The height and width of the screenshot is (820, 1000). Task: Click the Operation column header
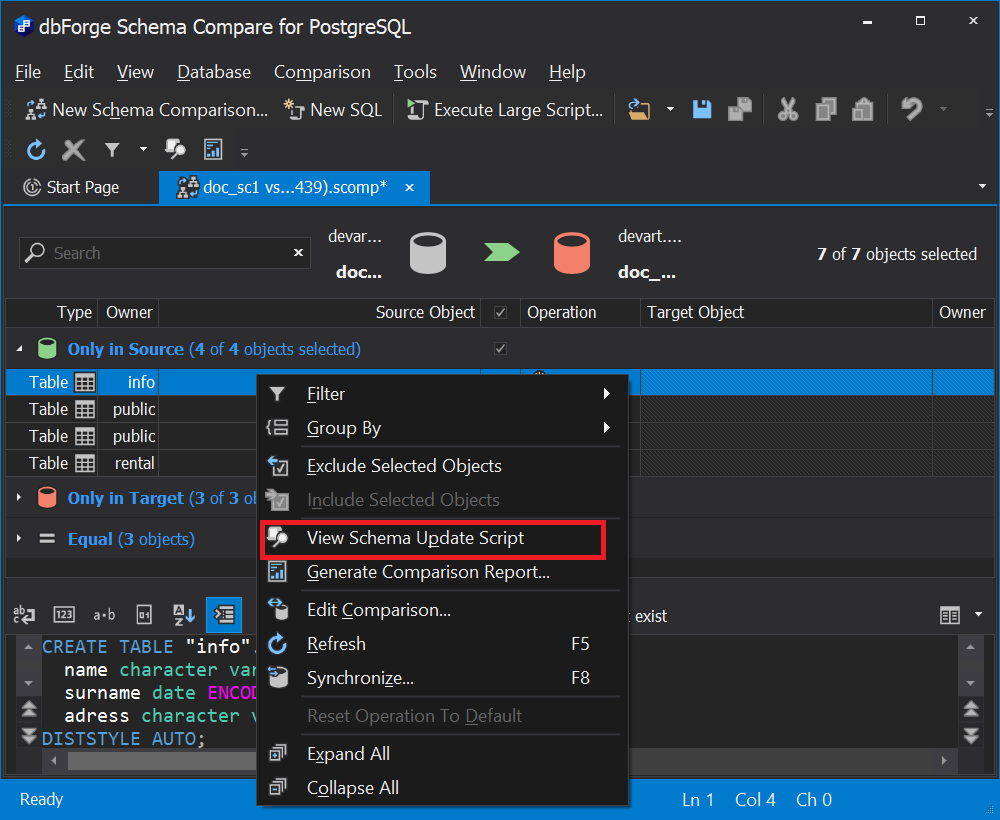[580, 312]
